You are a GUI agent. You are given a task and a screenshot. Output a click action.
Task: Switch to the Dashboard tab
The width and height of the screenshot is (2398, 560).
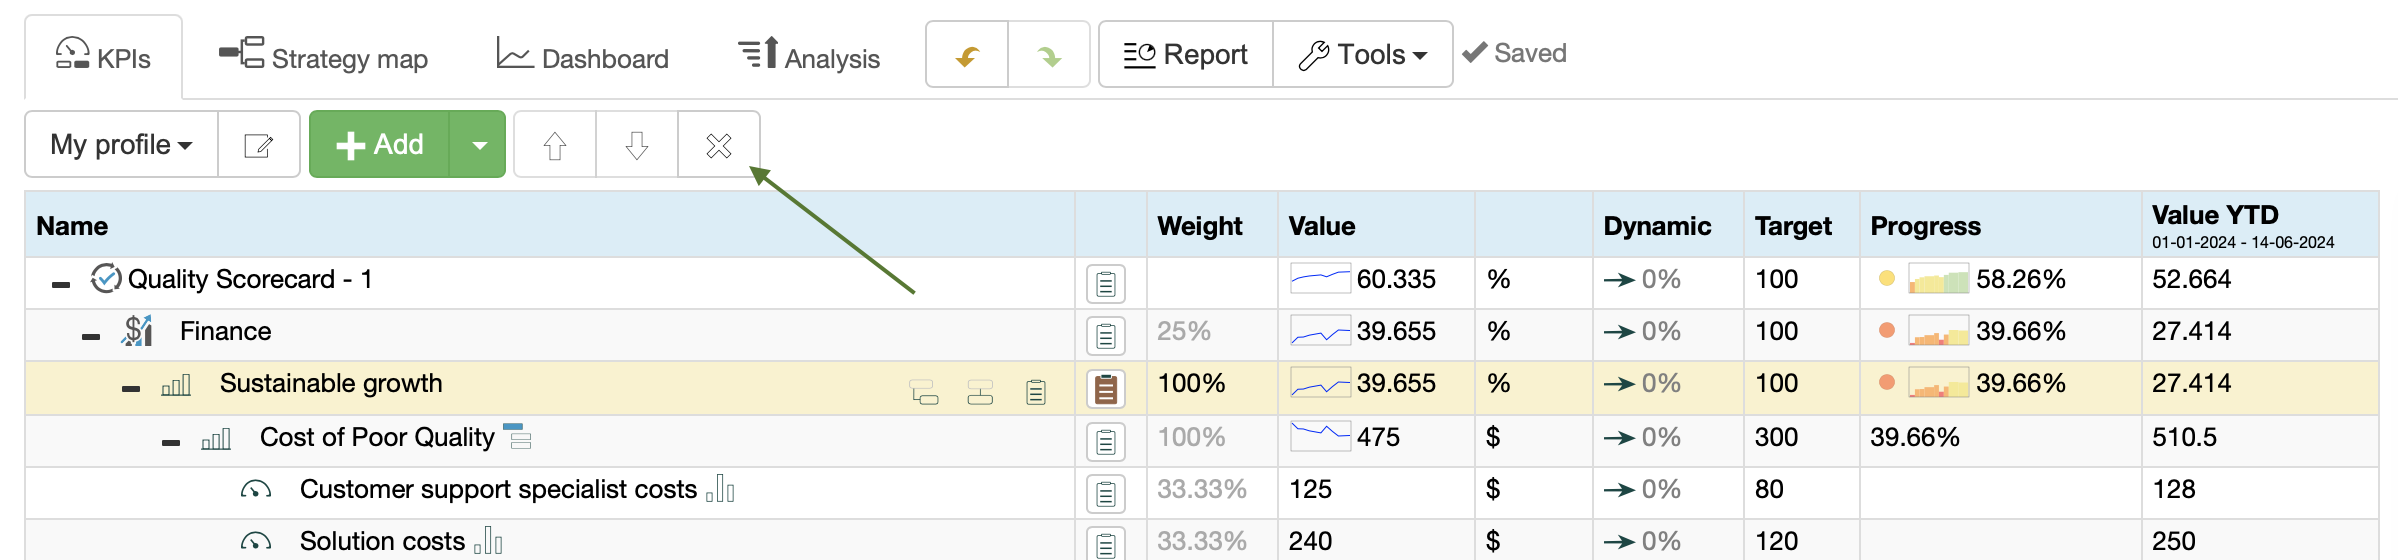click(583, 57)
